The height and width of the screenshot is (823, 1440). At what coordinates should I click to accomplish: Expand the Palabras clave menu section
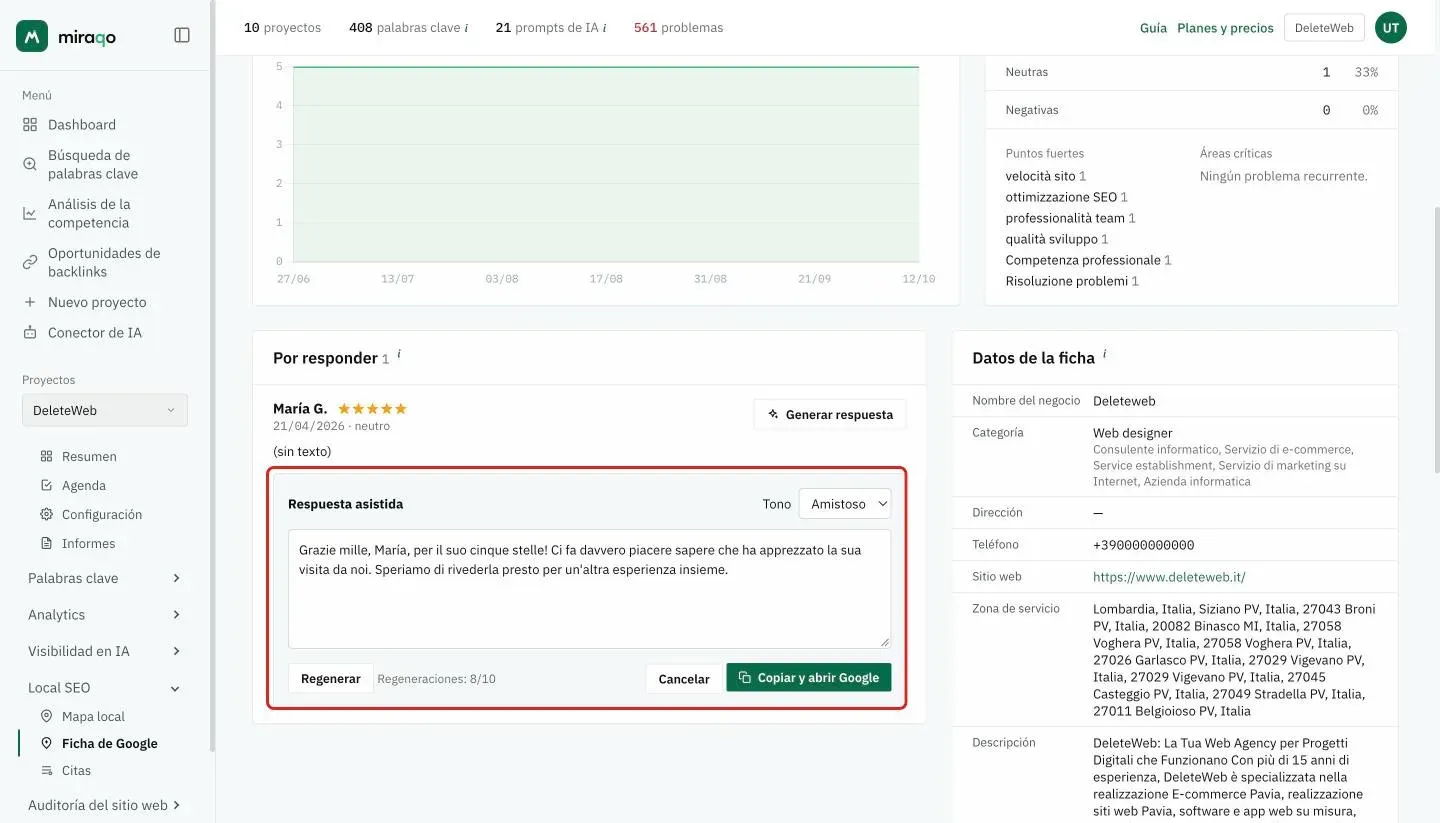point(104,578)
